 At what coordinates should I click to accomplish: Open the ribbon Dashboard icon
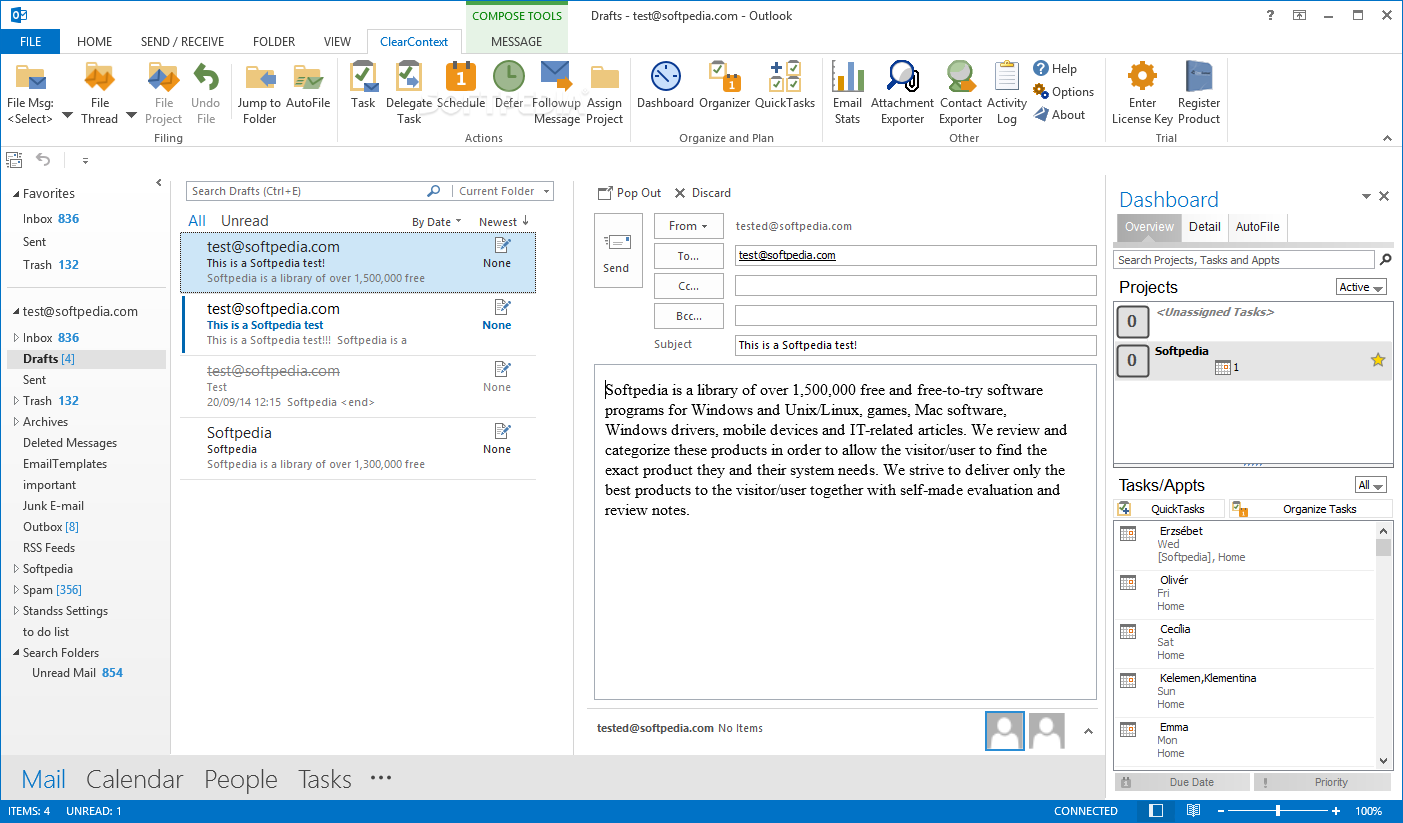click(665, 85)
